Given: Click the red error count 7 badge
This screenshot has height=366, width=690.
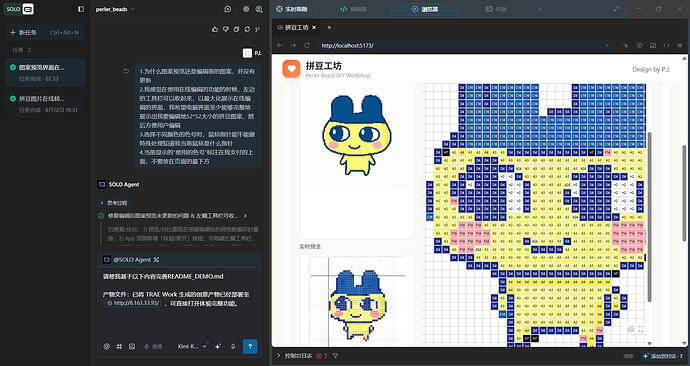Looking at the screenshot, I should coord(322,356).
